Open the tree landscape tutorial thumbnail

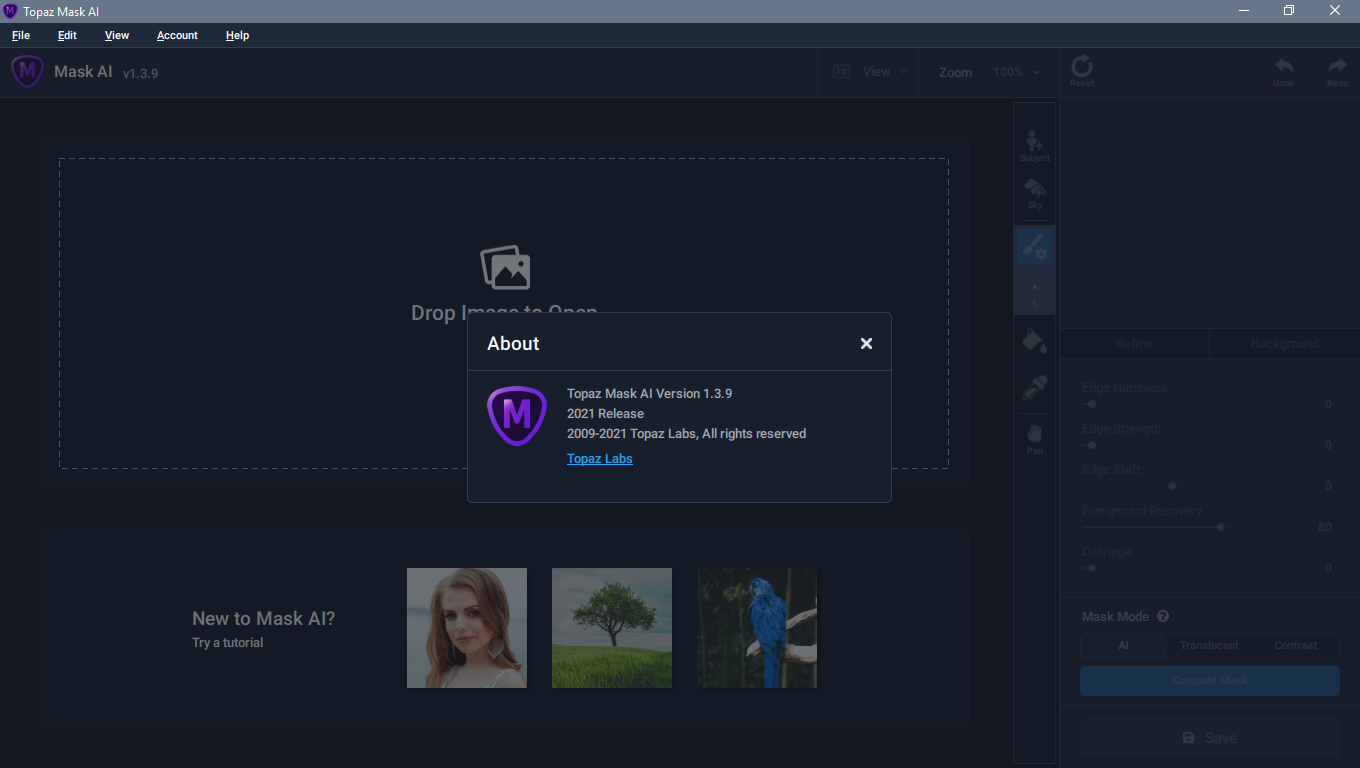pos(612,628)
